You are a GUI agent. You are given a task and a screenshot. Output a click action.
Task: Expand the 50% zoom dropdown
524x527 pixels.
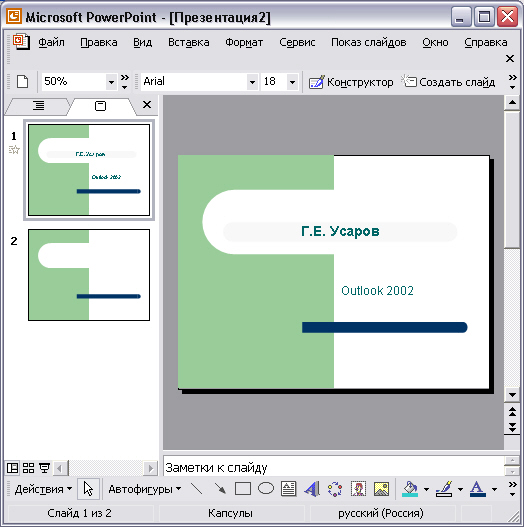tap(111, 82)
